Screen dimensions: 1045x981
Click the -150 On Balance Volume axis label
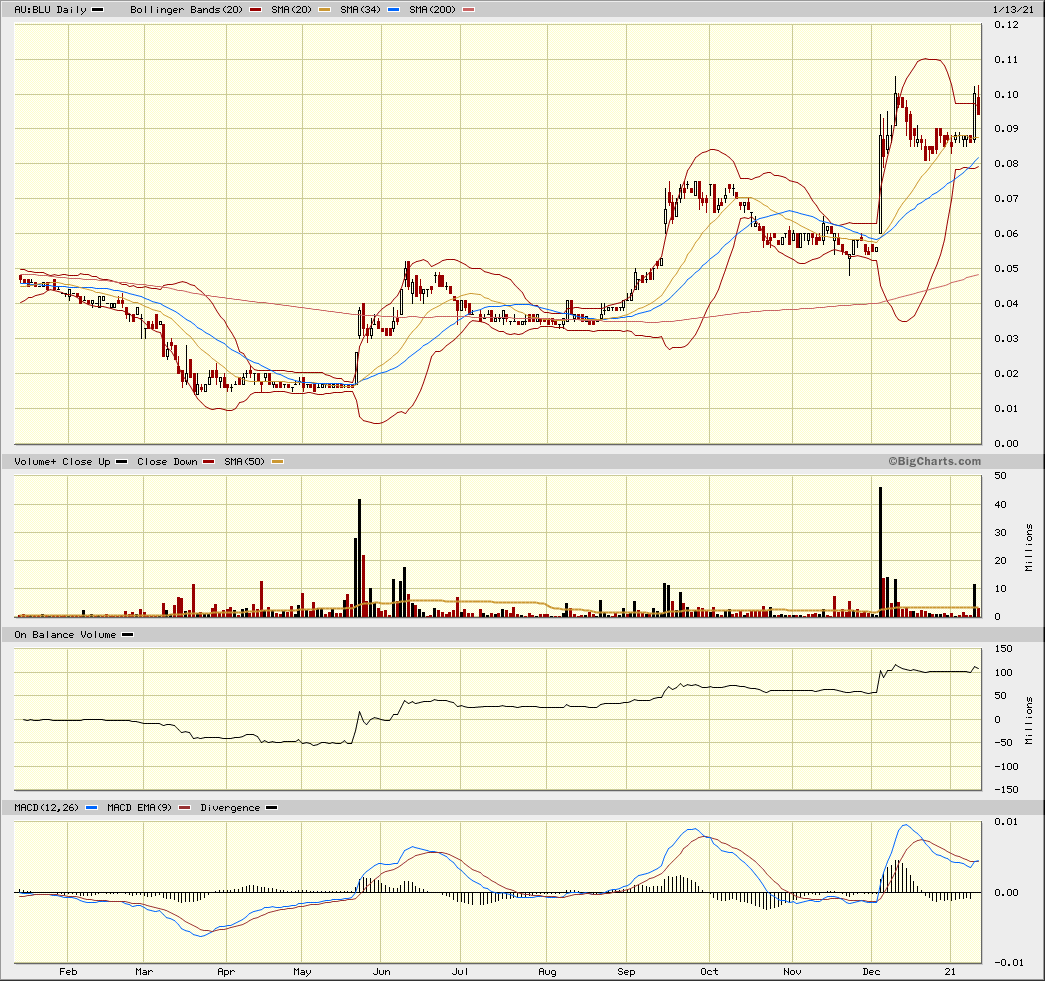point(1006,789)
